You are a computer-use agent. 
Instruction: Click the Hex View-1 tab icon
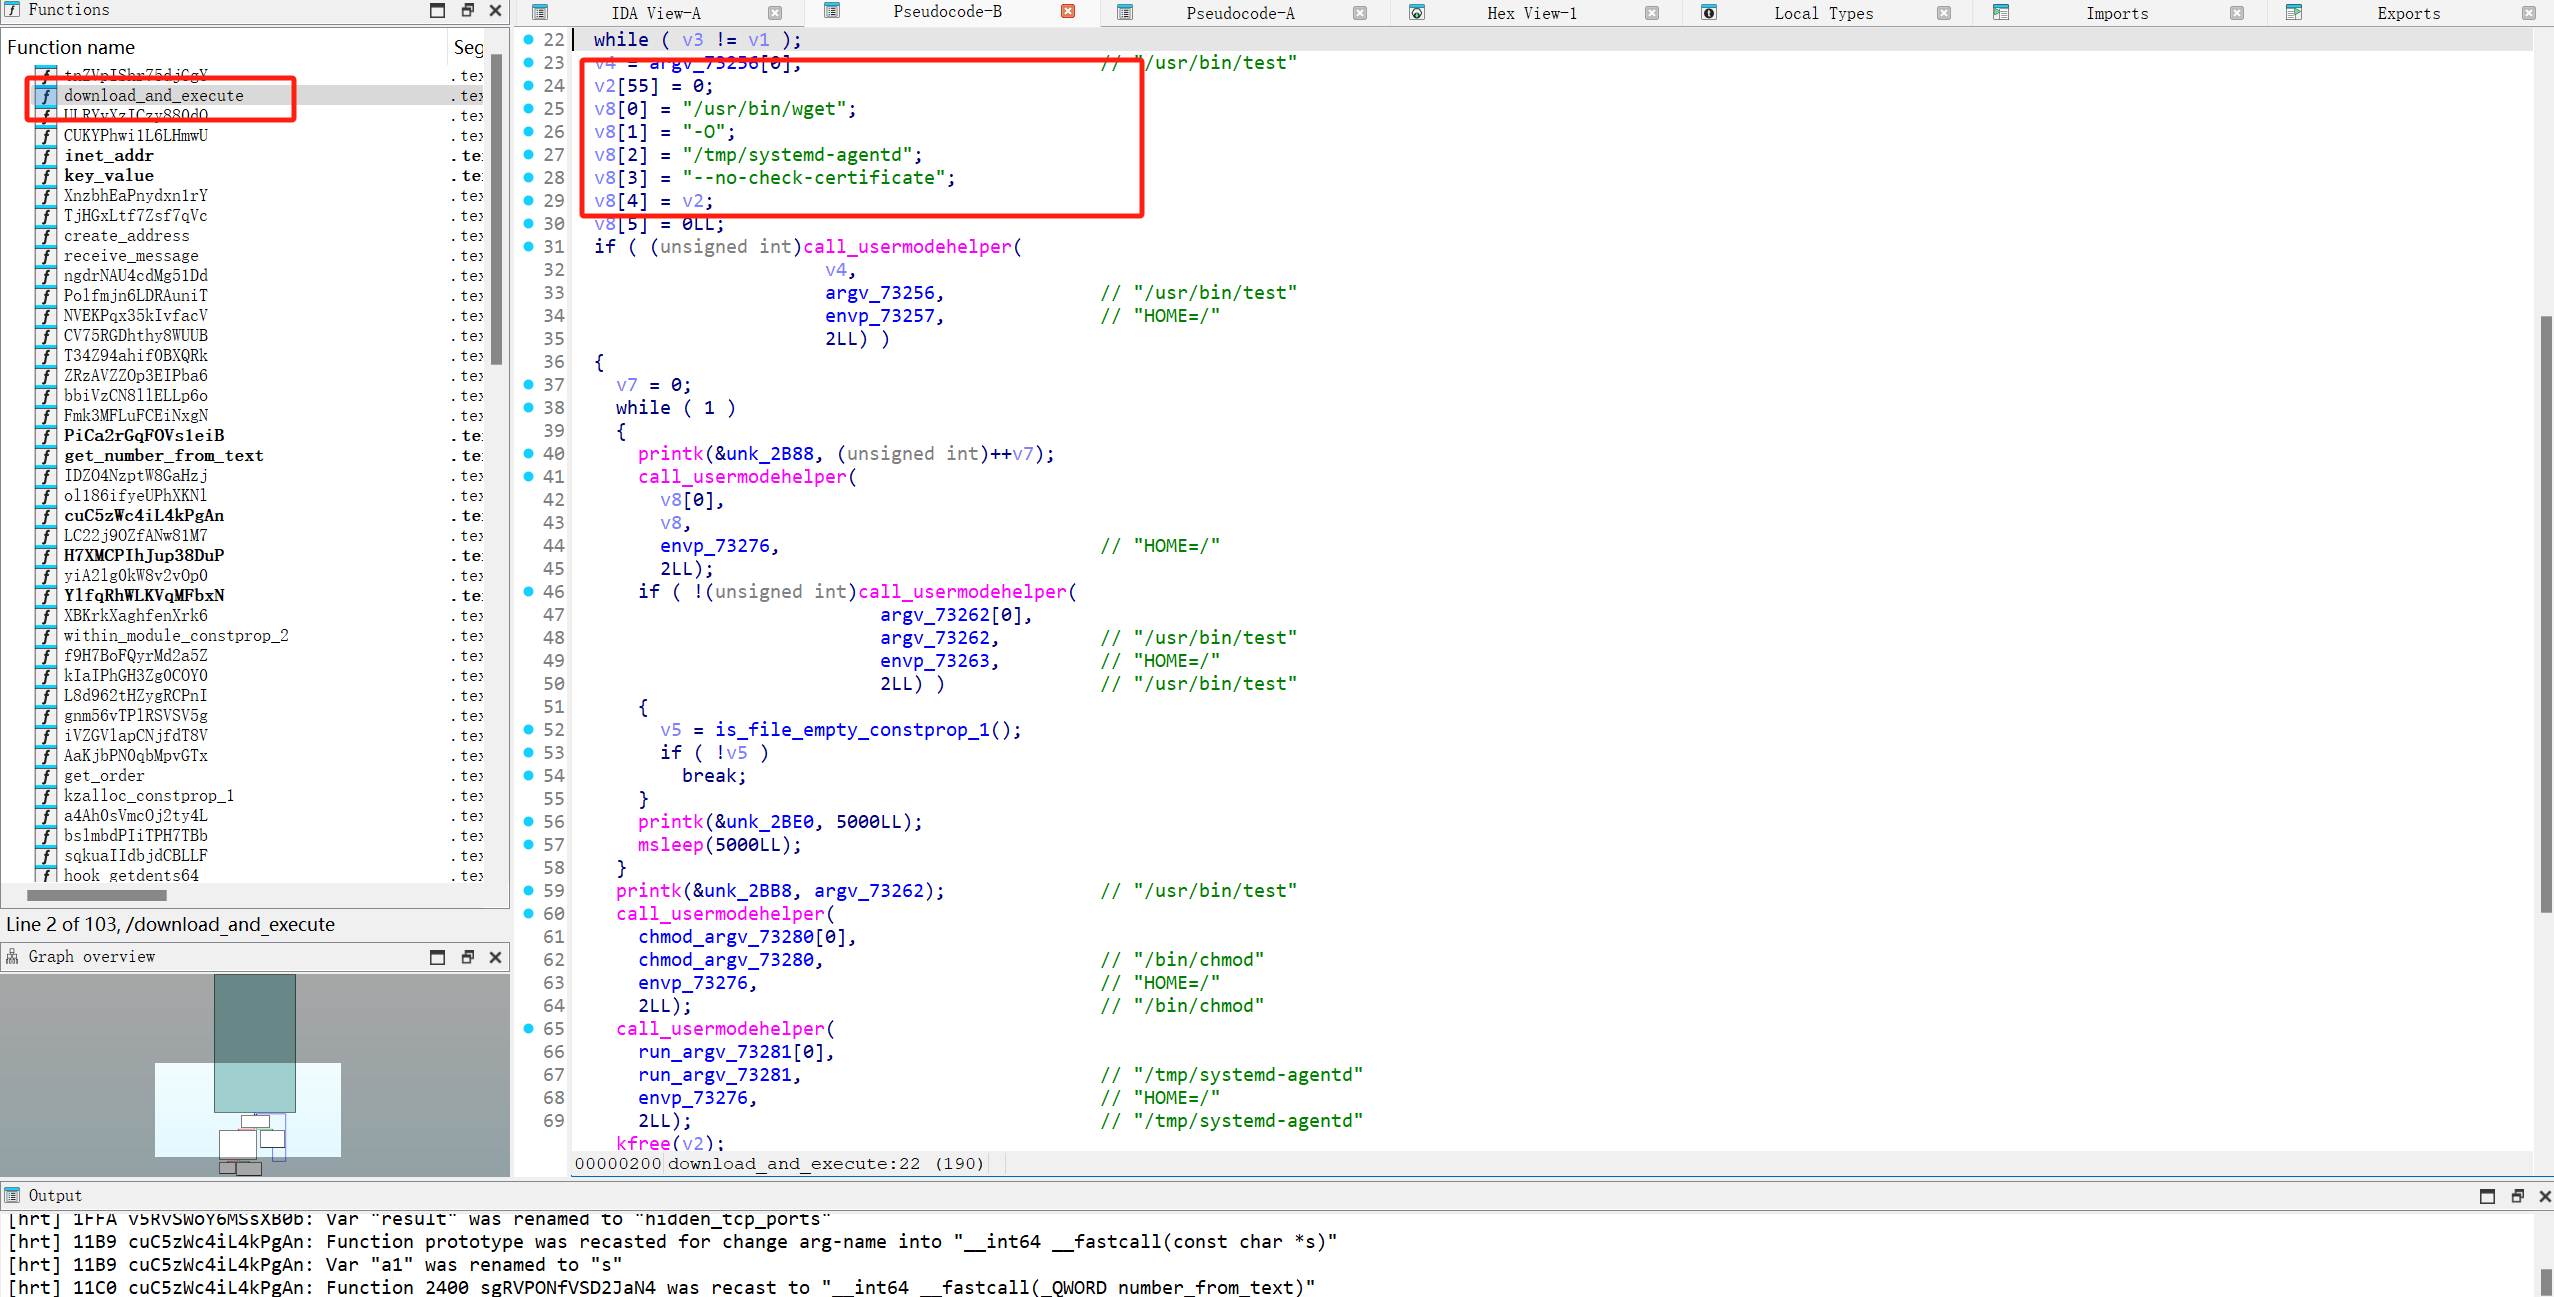coord(1416,13)
